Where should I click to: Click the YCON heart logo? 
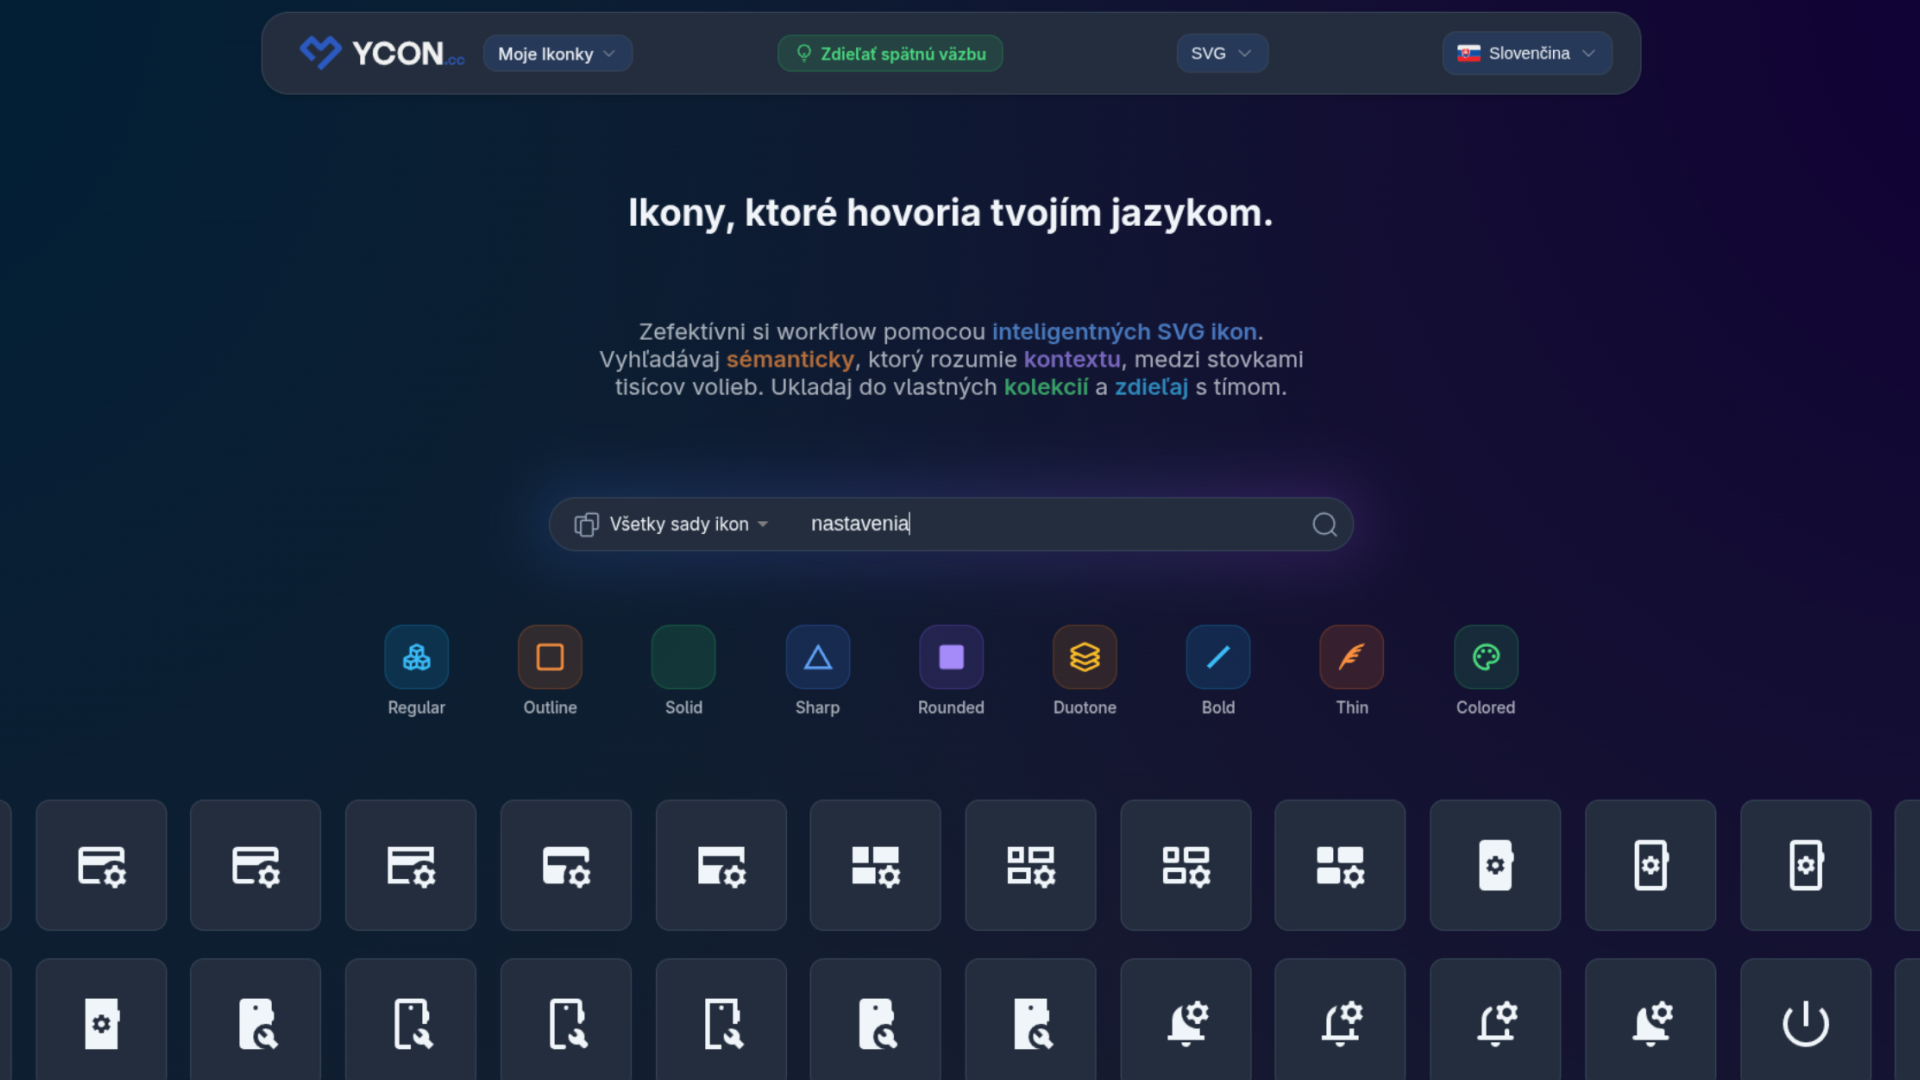click(x=321, y=52)
